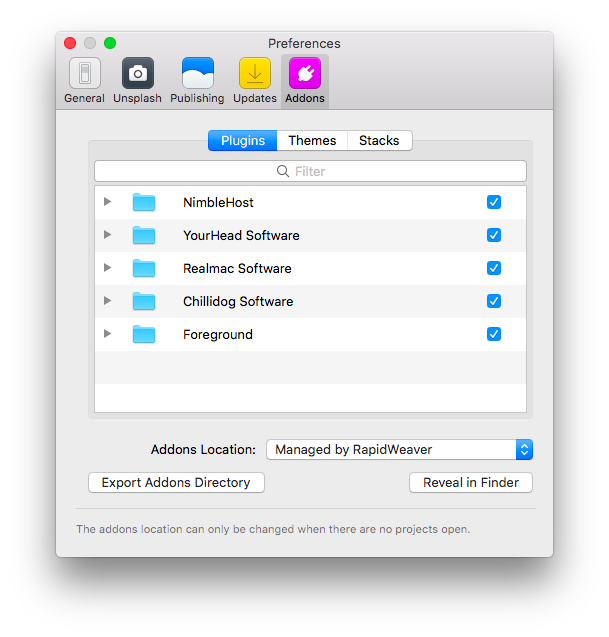Switch to the Themes tab
Viewport: 609px width, 637px height.
point(312,141)
